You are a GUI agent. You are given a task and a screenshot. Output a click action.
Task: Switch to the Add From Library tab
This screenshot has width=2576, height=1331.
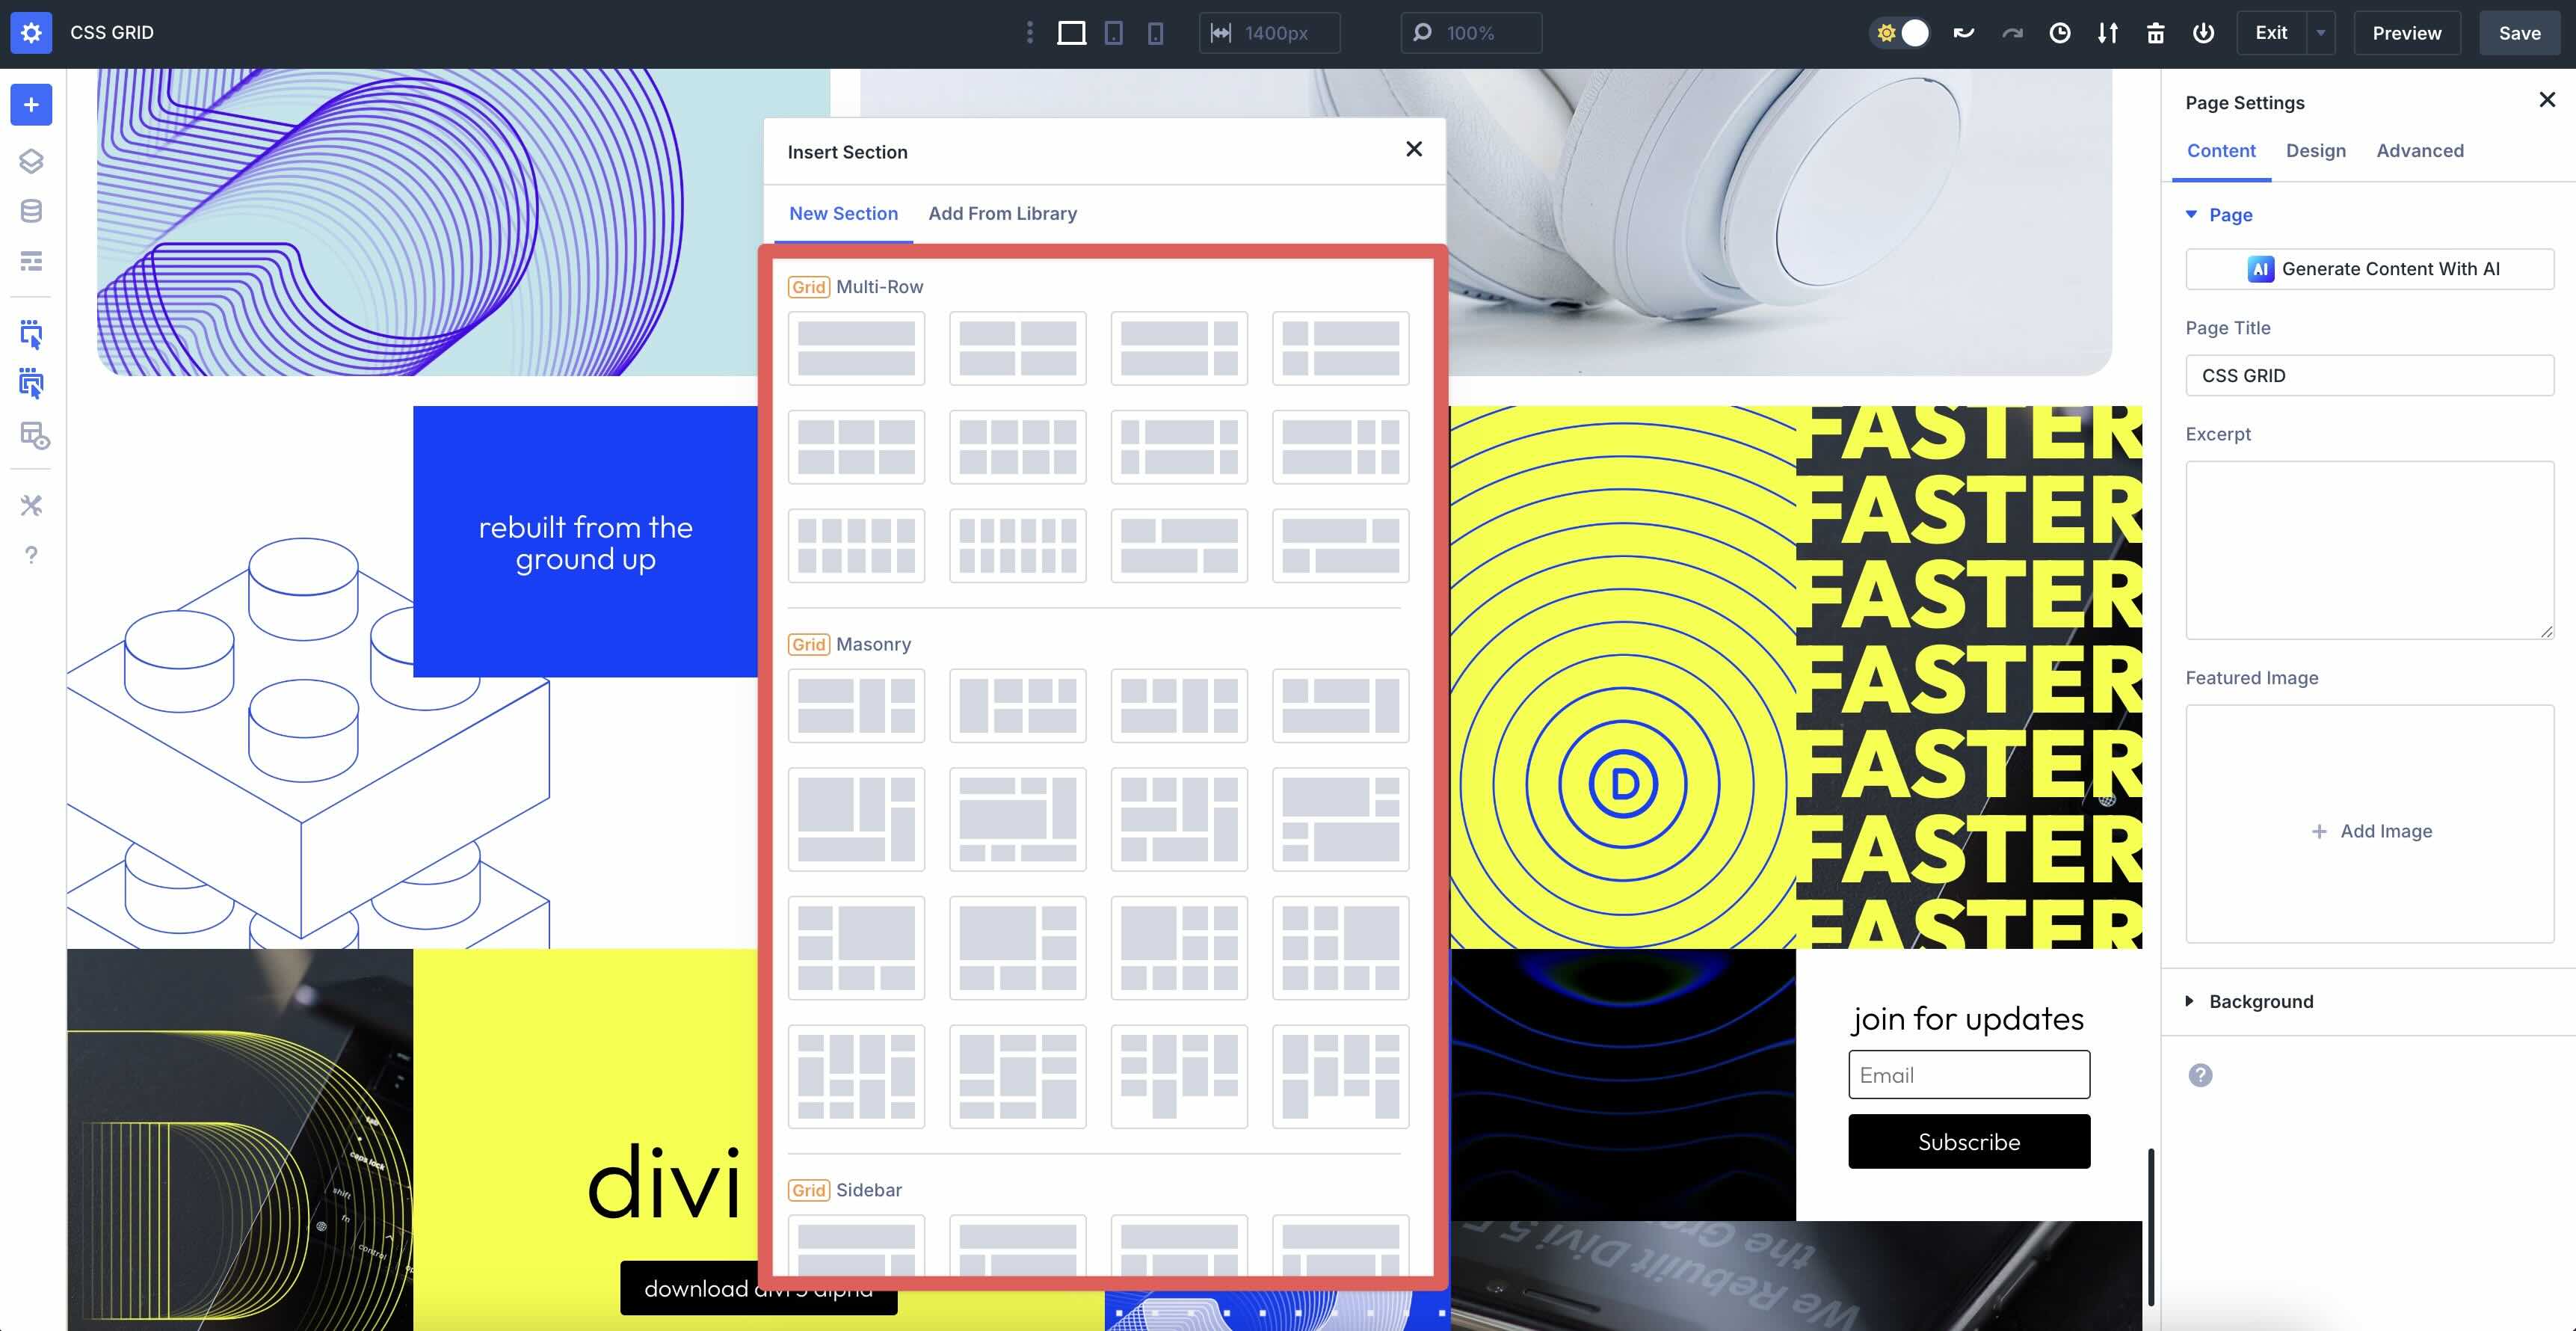click(x=1002, y=213)
